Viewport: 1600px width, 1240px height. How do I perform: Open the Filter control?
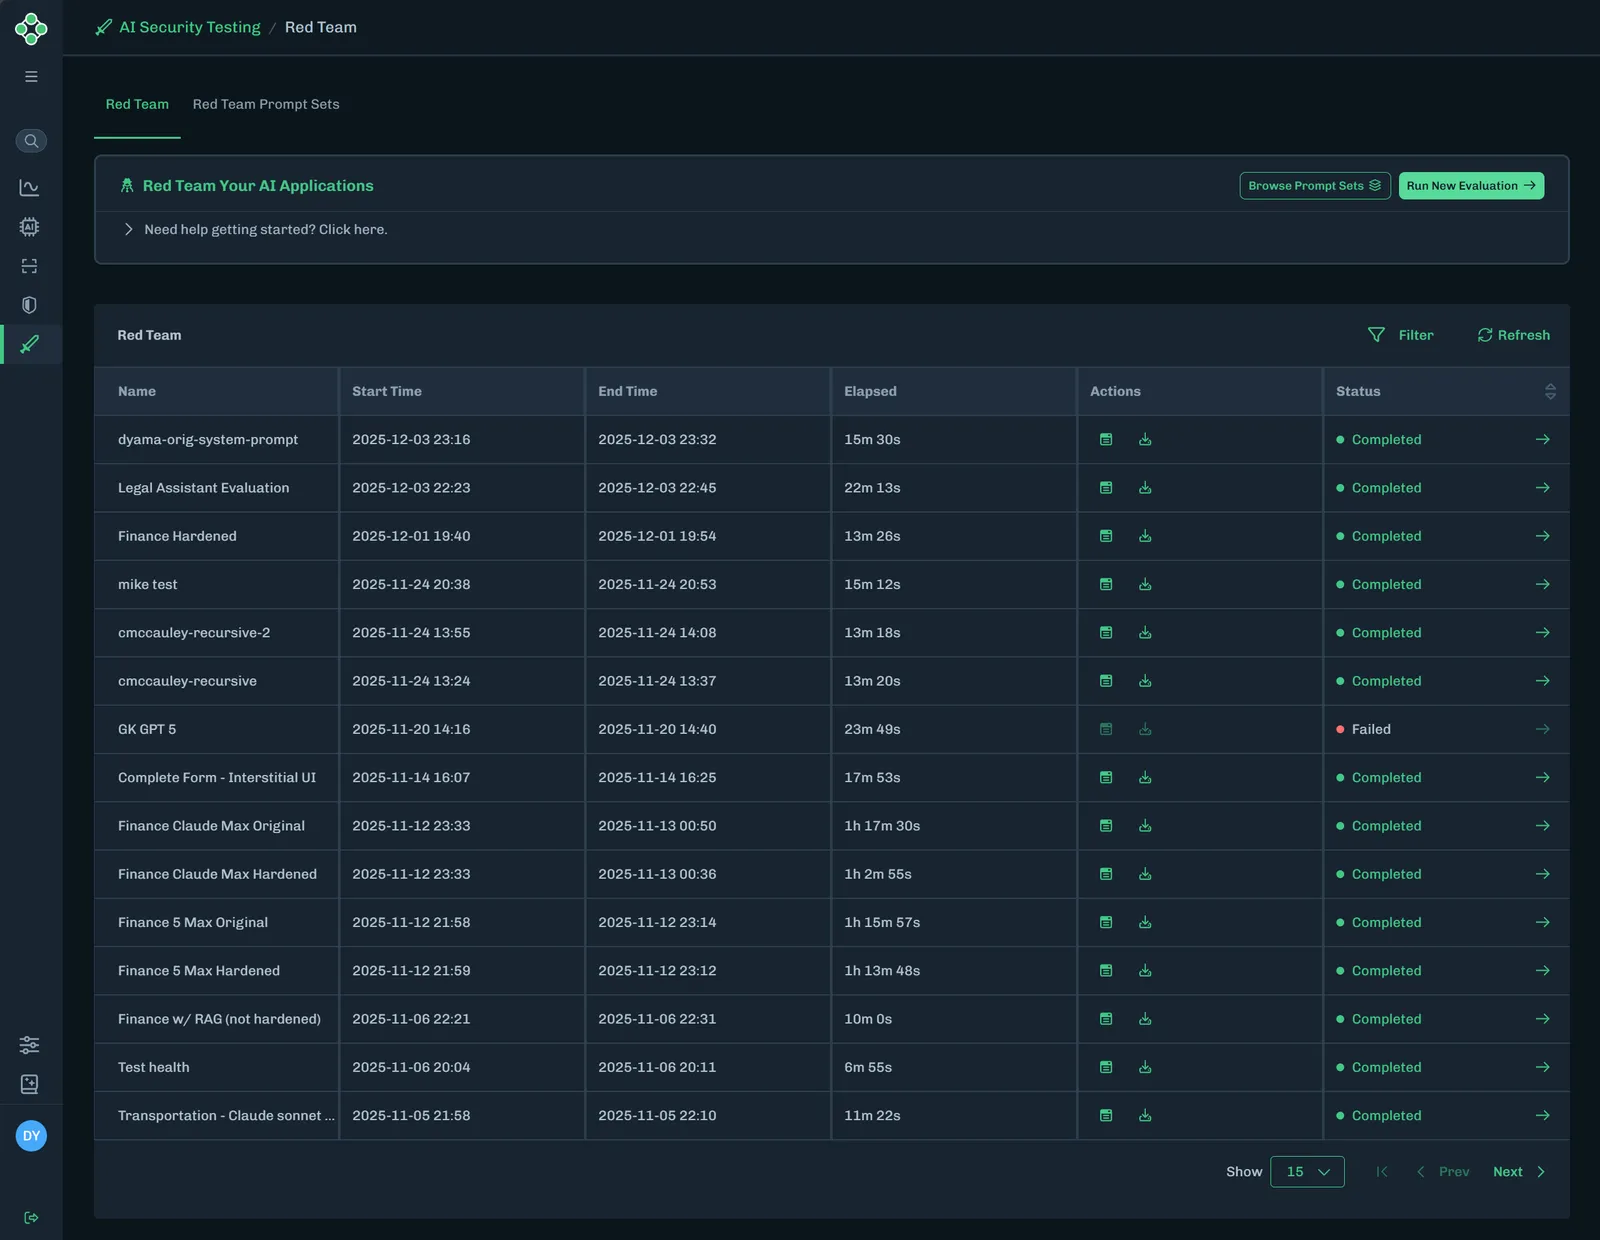[x=1400, y=335]
